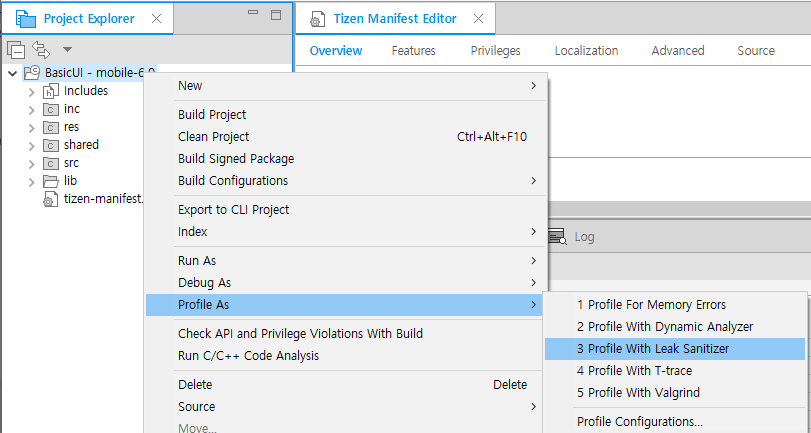811x433 pixels.
Task: Collapse the BasicUI project tree node
Action: pos(12,73)
